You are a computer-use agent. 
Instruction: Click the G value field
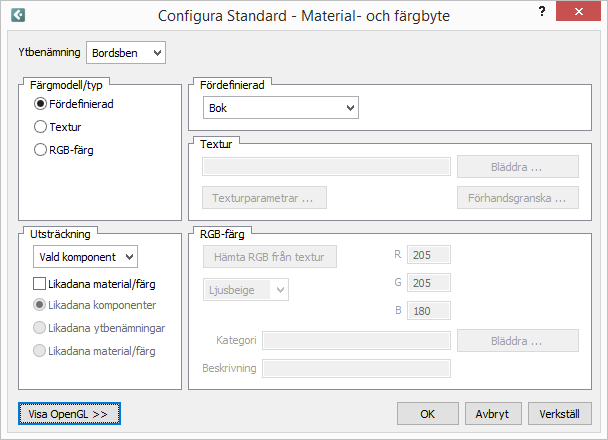[x=430, y=283]
